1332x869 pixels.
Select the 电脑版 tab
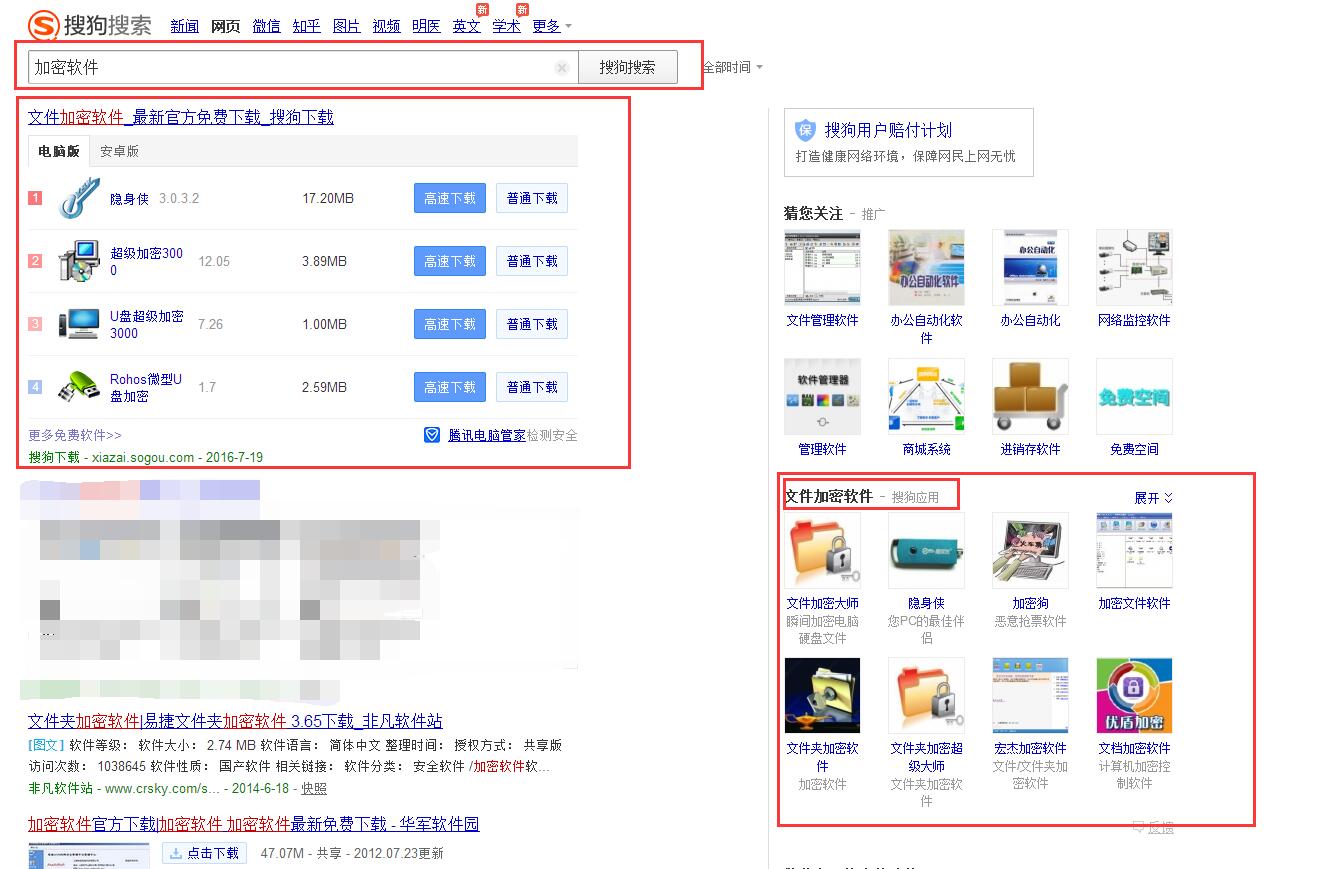click(x=59, y=151)
